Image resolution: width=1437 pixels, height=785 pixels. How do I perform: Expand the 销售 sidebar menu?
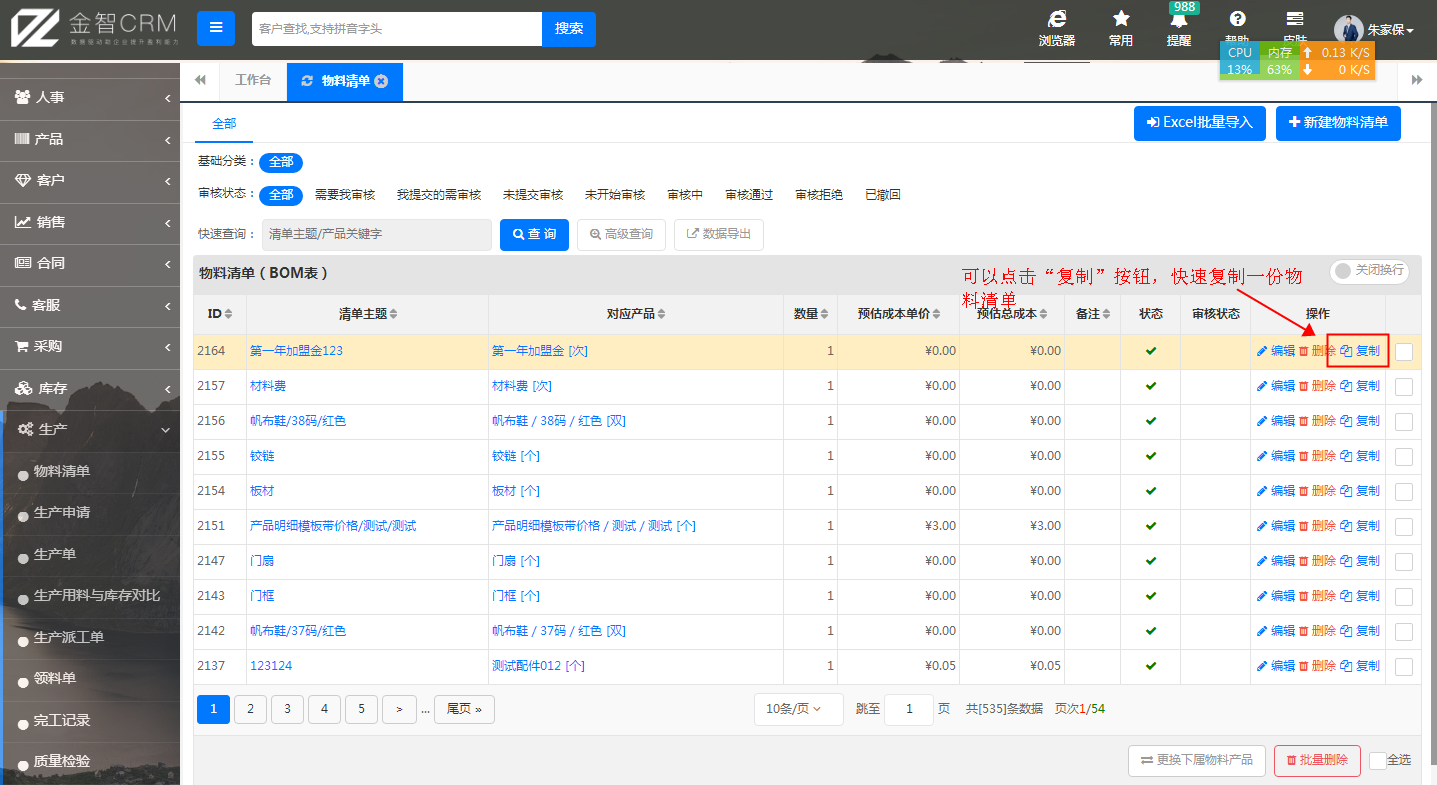(x=90, y=222)
